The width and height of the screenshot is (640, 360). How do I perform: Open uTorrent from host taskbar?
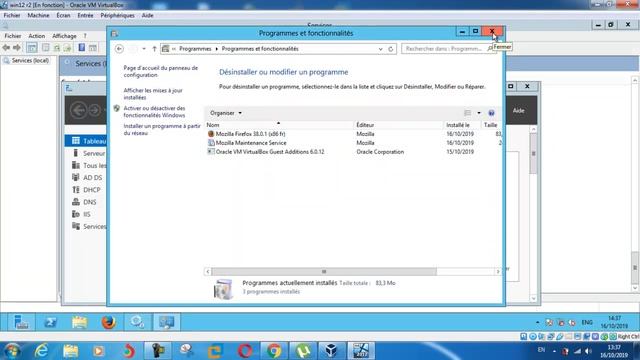pyautogui.click(x=303, y=351)
